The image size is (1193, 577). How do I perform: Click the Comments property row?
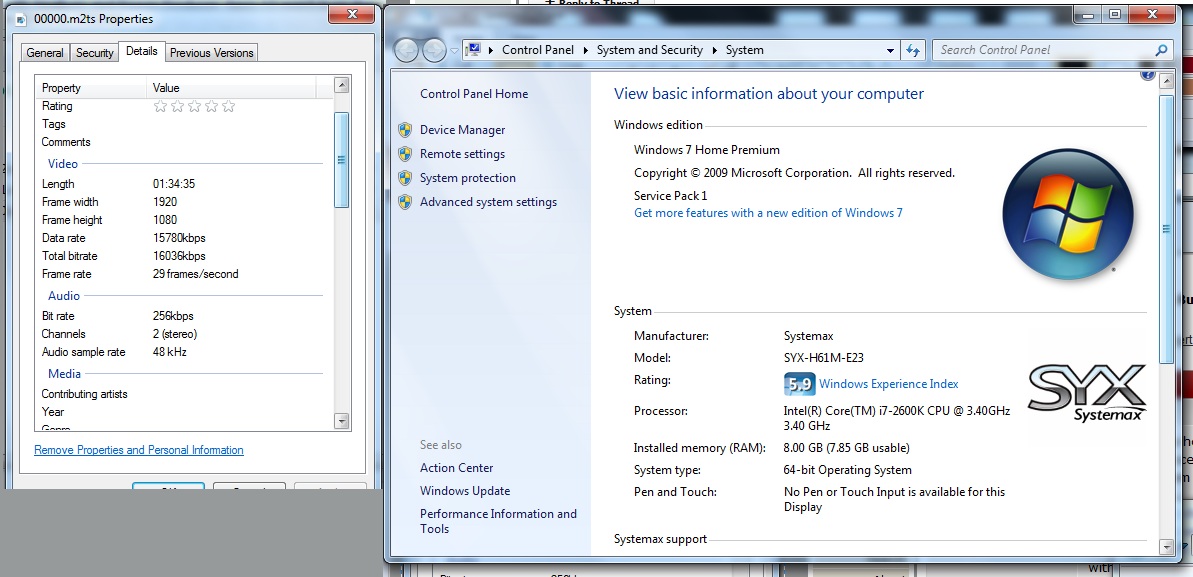(x=184, y=142)
